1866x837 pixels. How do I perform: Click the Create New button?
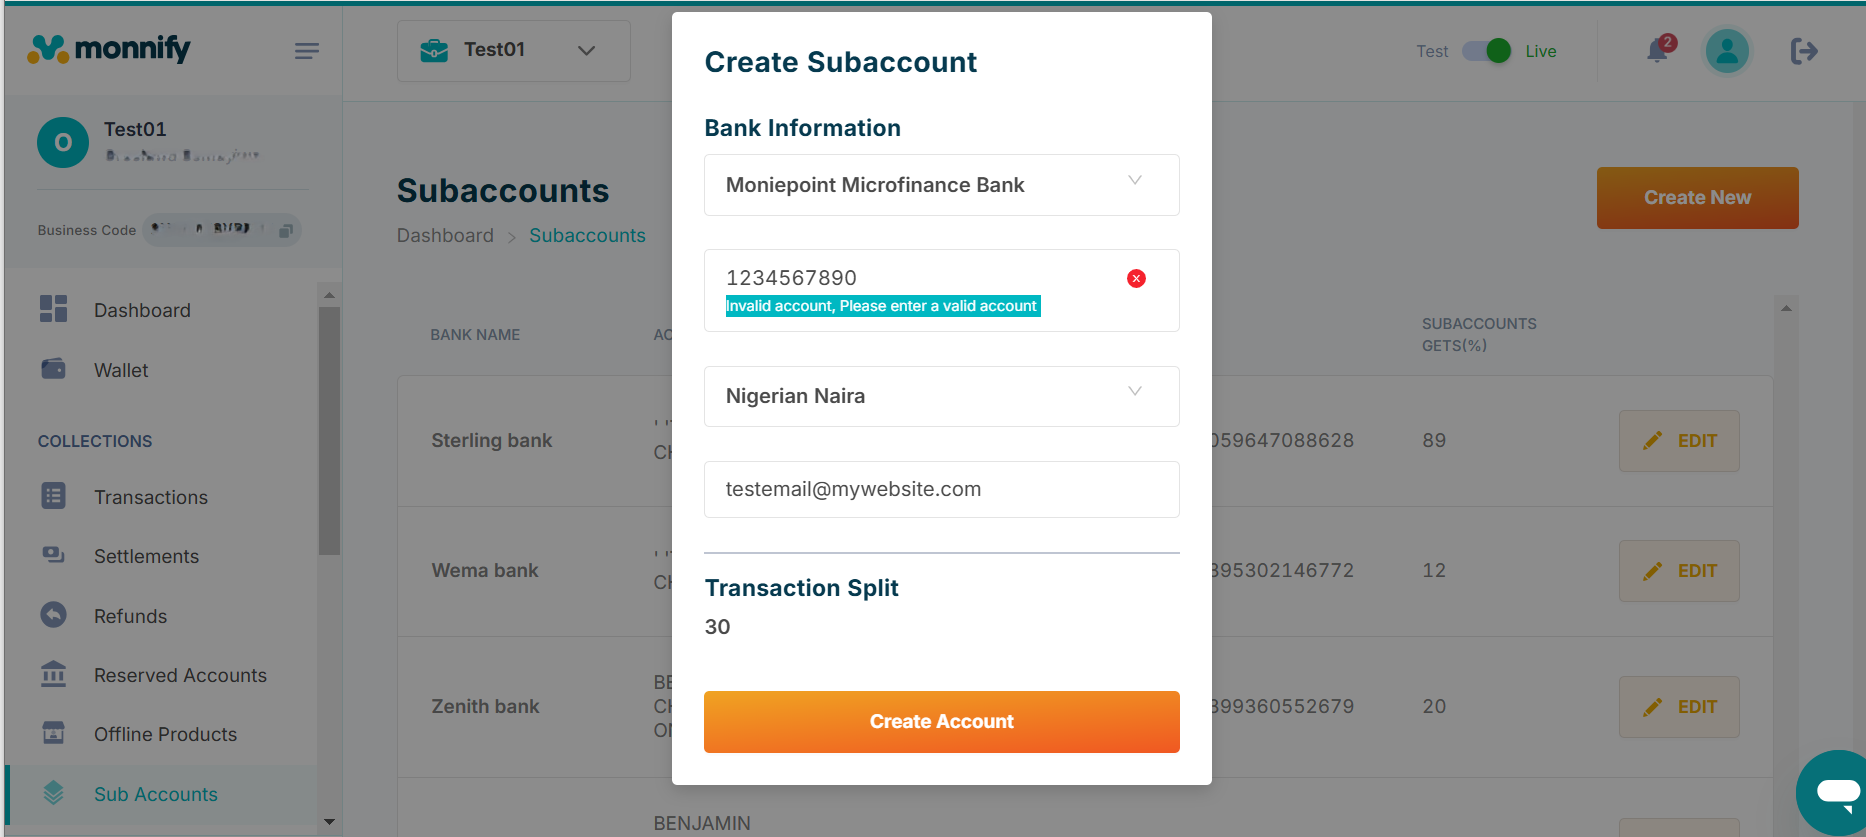click(1697, 198)
